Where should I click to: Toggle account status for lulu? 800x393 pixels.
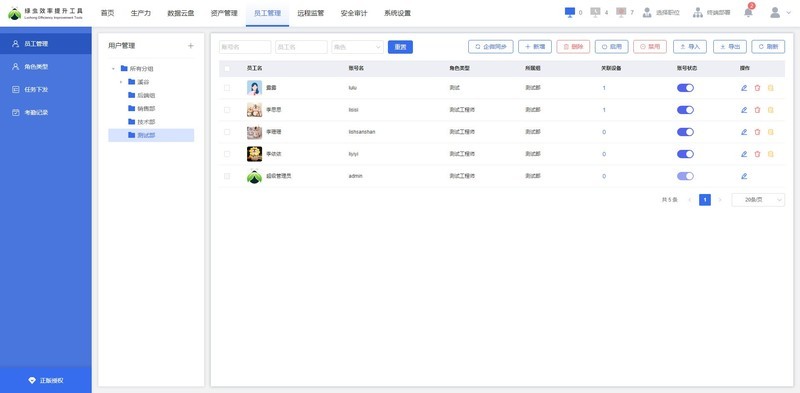tap(685, 88)
